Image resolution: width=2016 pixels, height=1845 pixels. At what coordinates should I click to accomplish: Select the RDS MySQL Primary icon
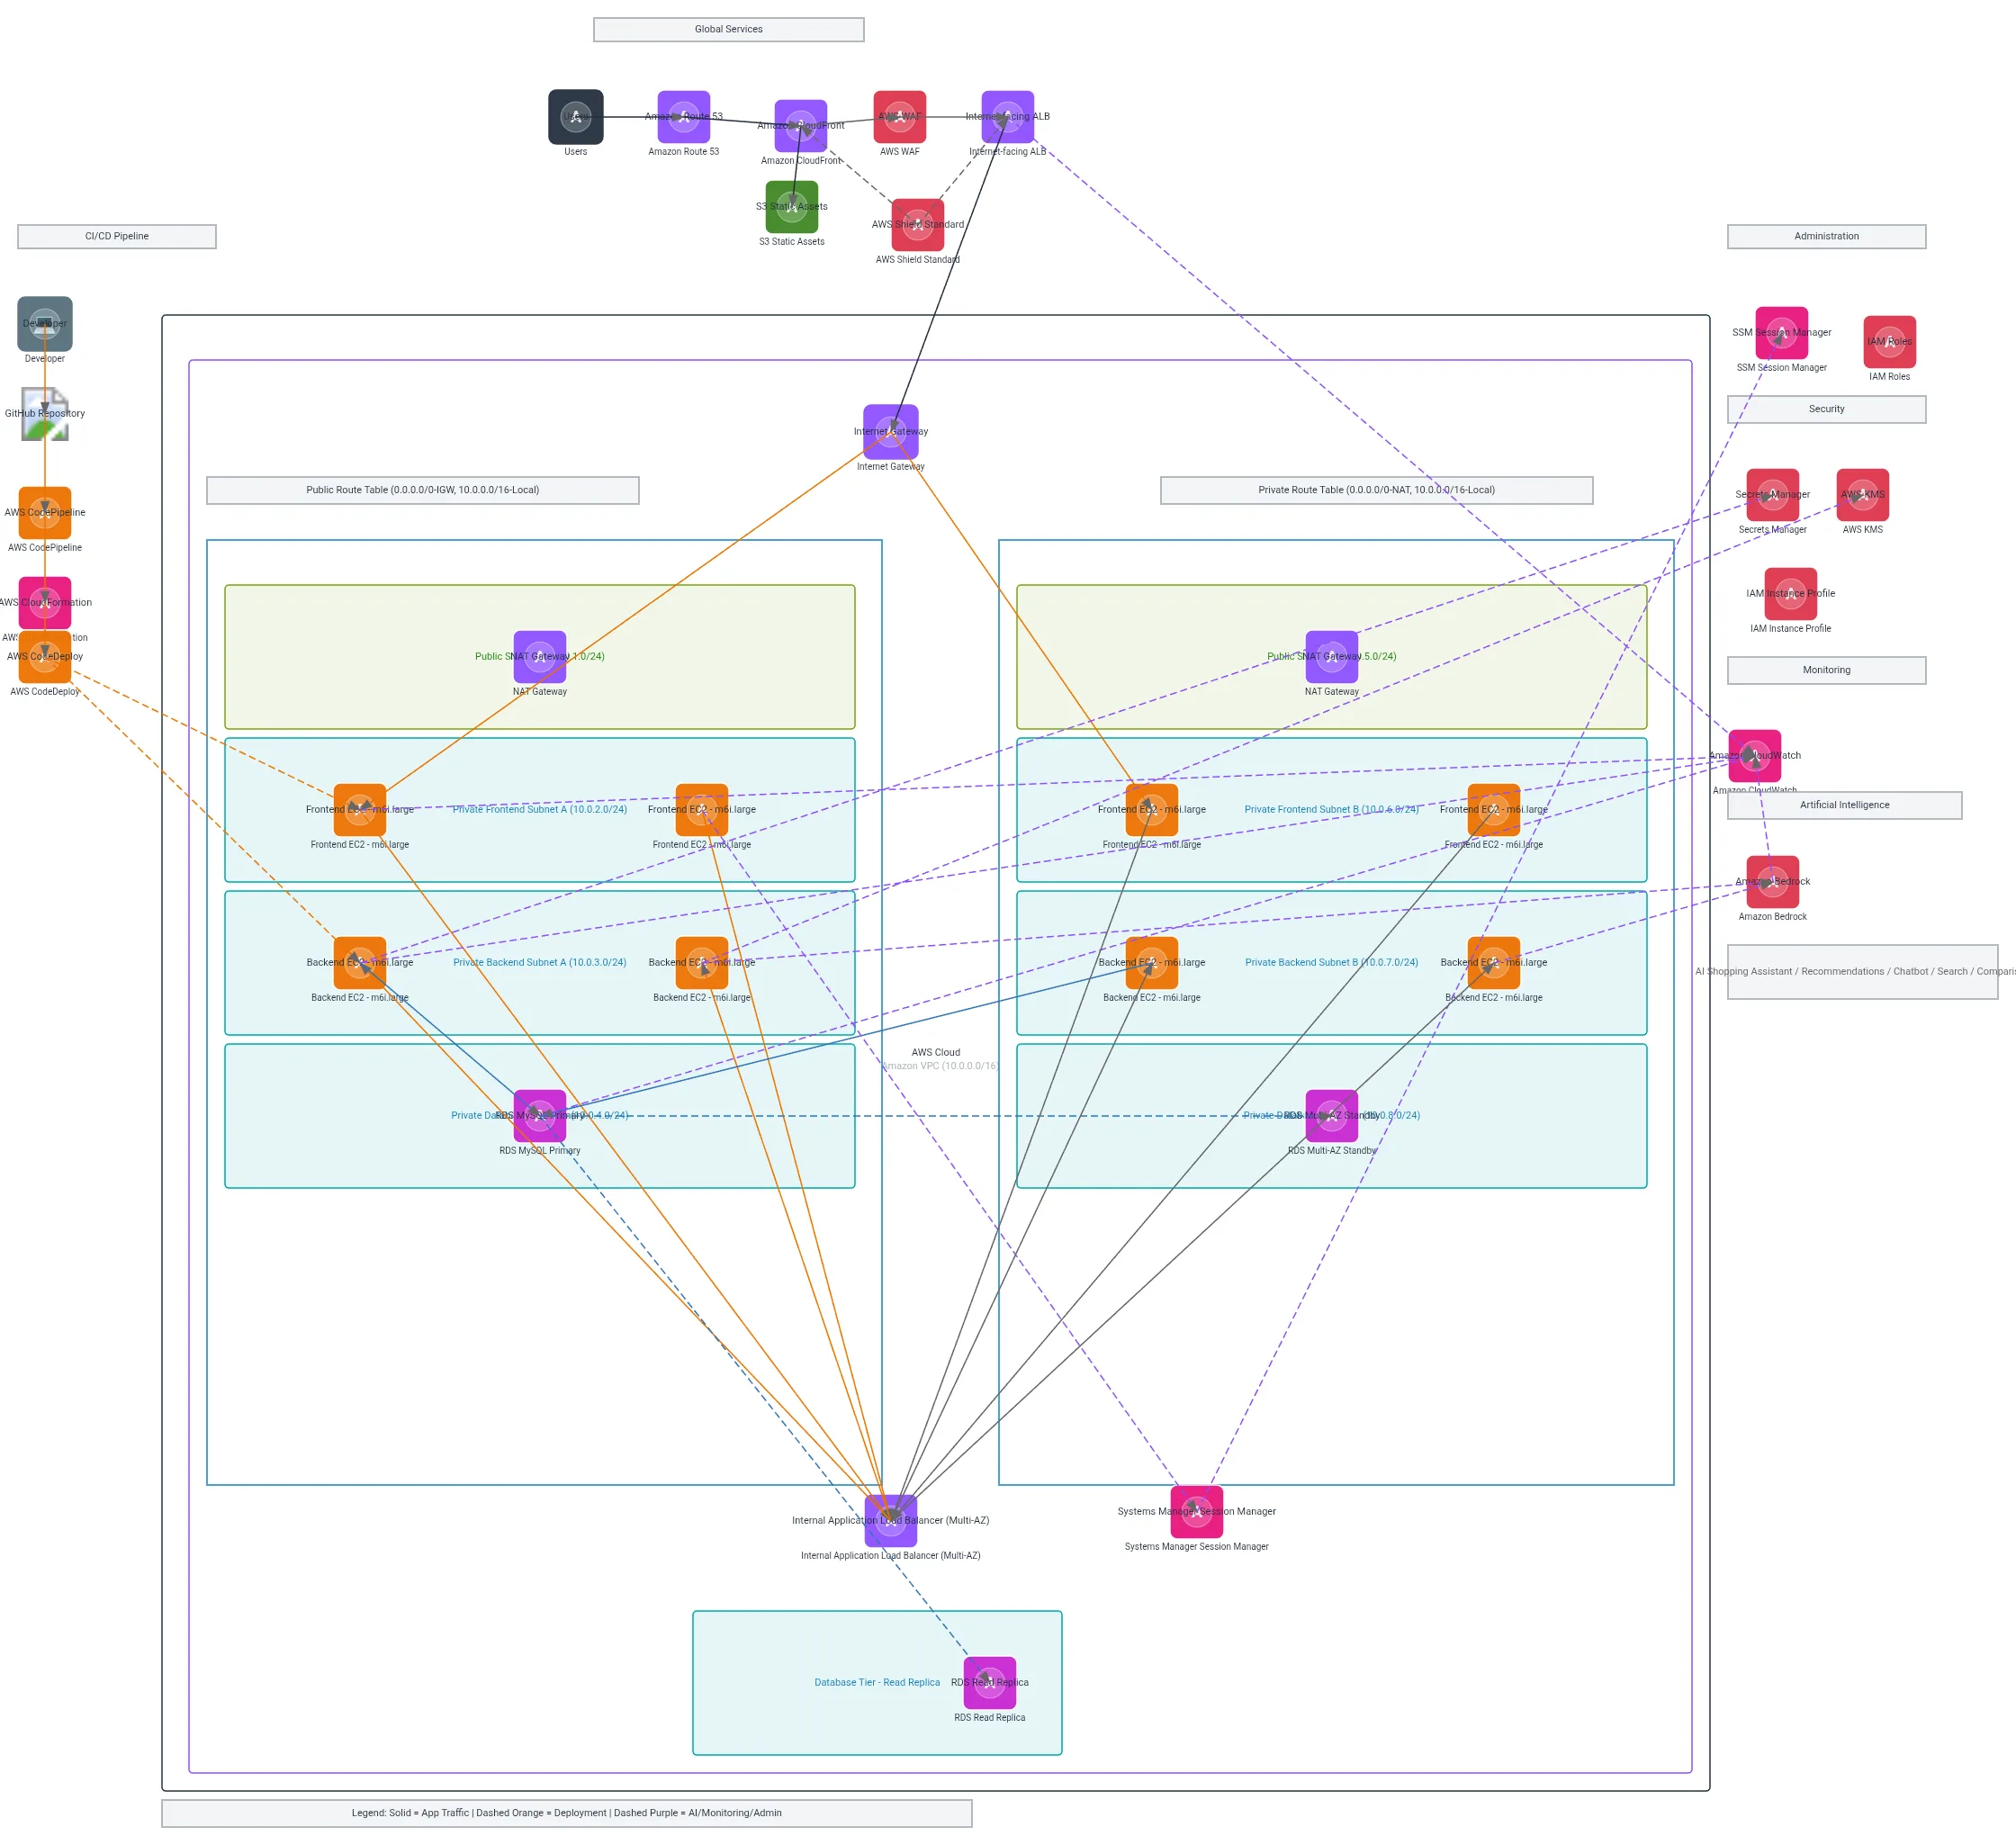pyautogui.click(x=539, y=1115)
